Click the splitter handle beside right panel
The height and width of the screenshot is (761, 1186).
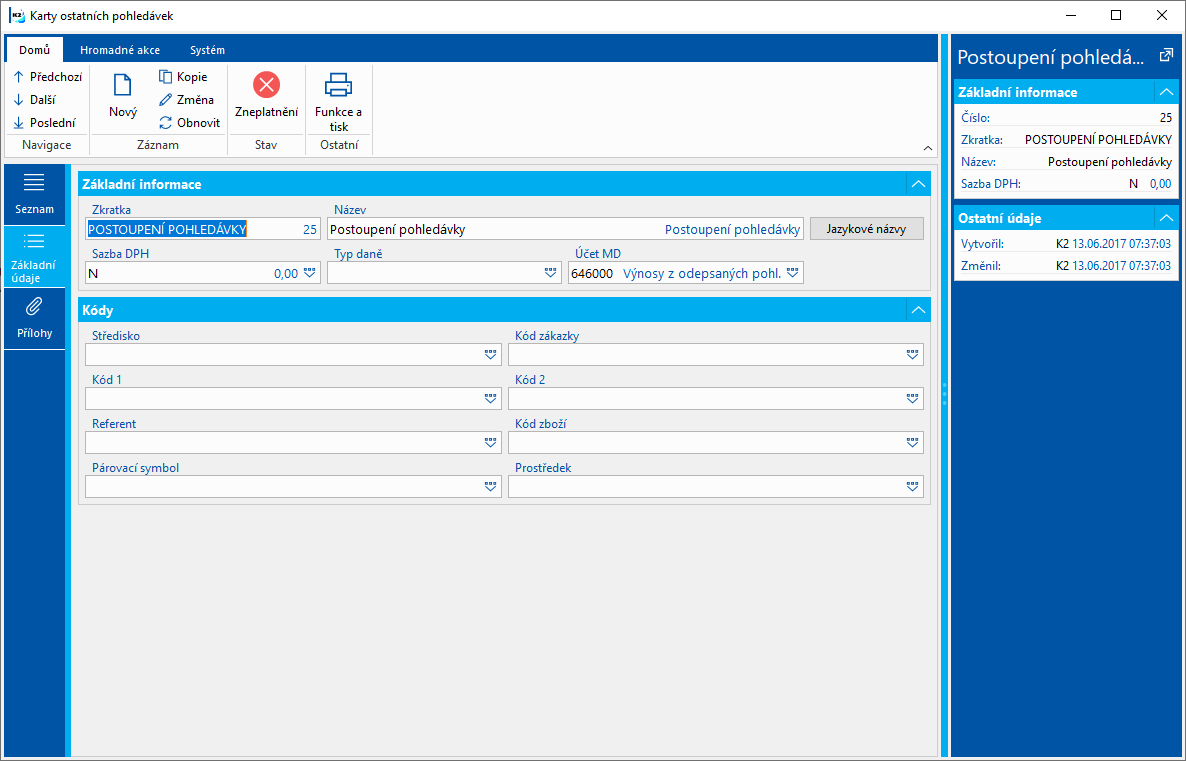[x=944, y=394]
